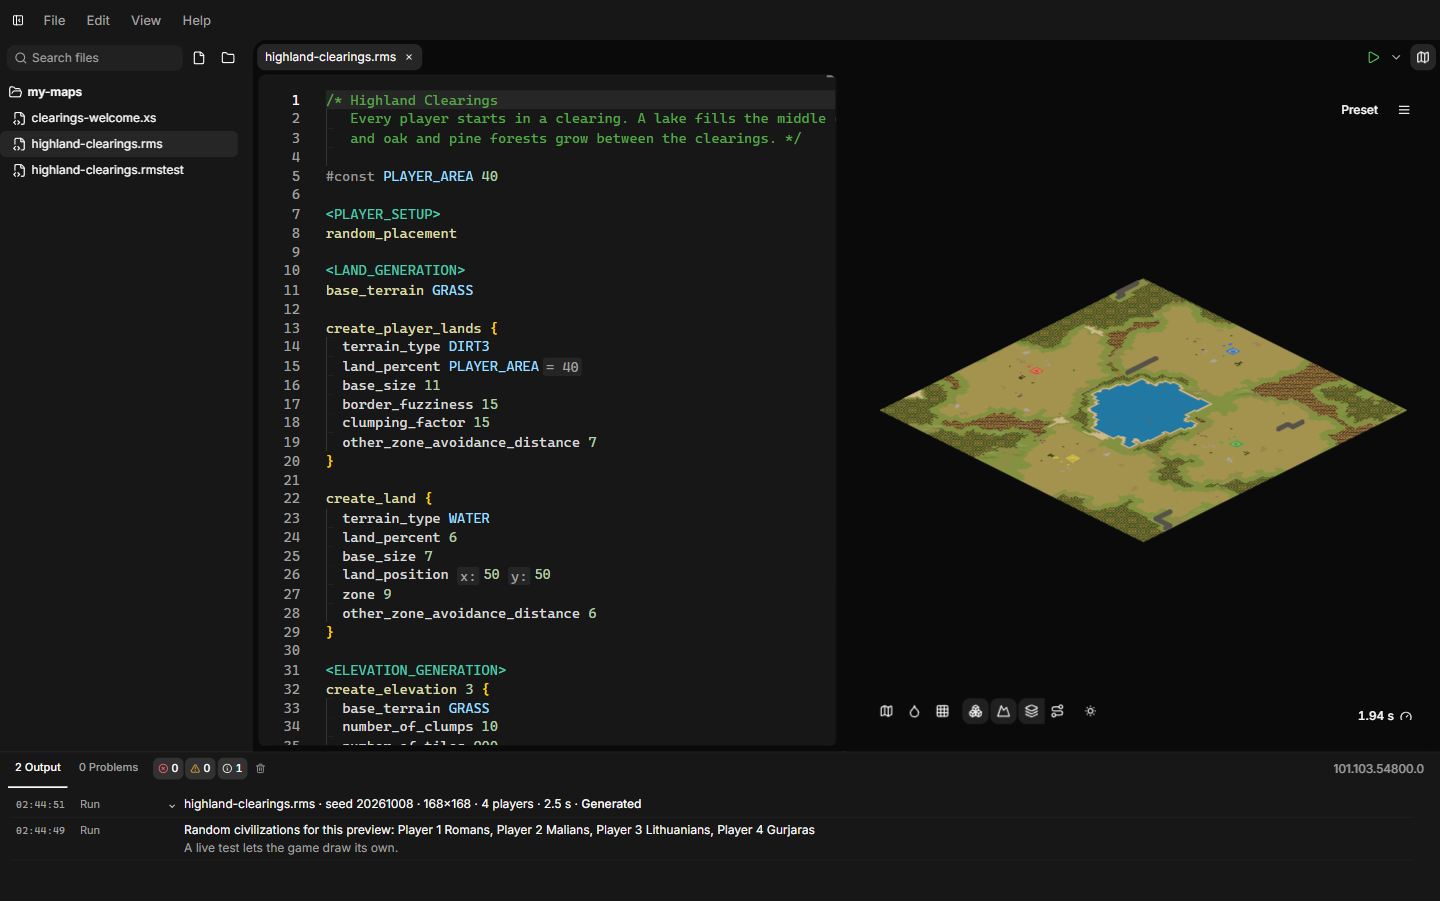1440x901 pixels.
Task: Toggle the elevation mountain icon
Action: (1003, 711)
